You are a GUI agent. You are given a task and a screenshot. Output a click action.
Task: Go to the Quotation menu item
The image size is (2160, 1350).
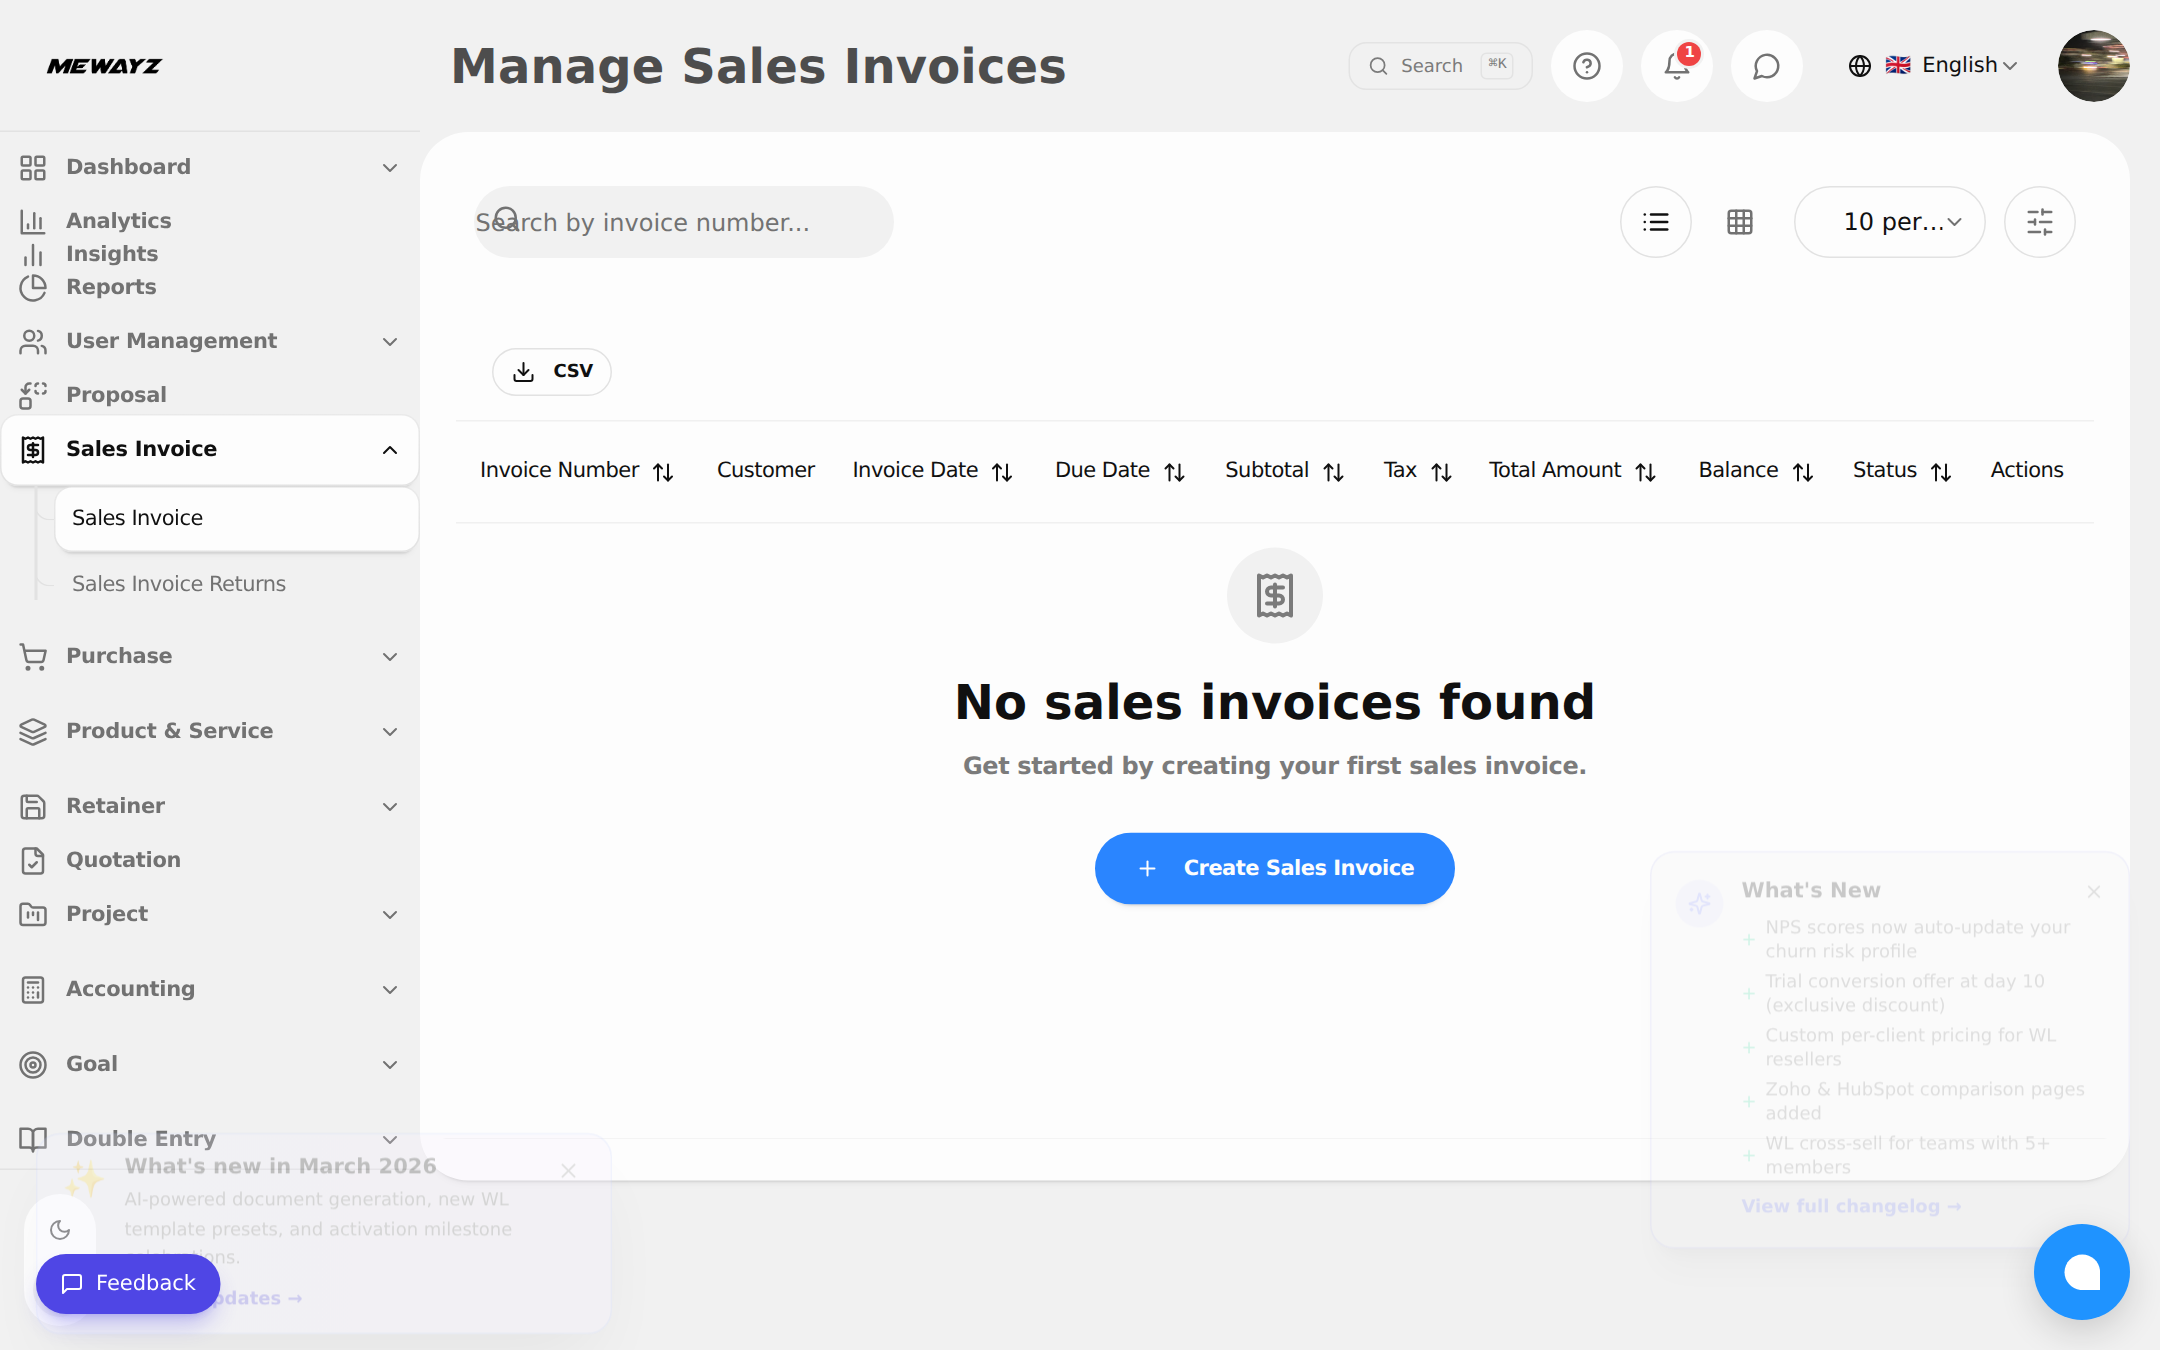pyautogui.click(x=123, y=860)
